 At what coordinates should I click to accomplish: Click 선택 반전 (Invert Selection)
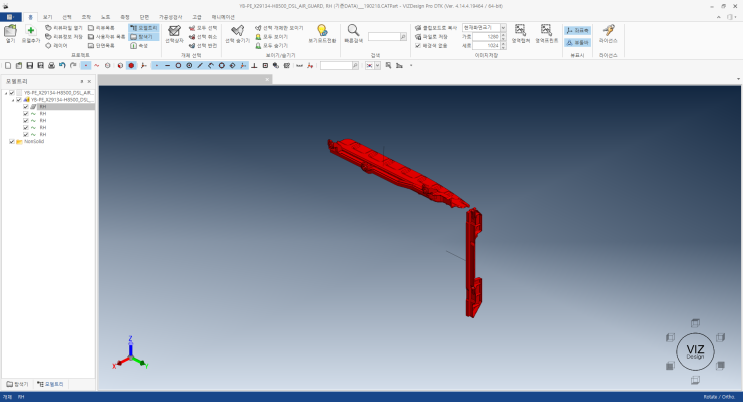203,46
